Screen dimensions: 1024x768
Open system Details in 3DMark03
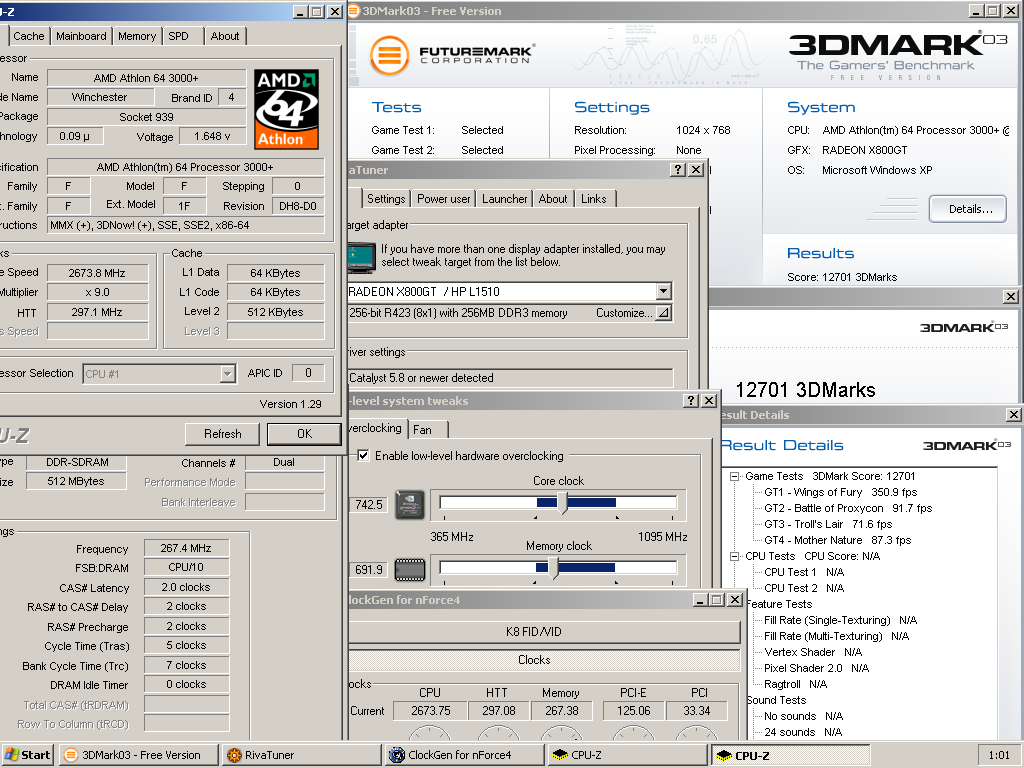tap(968, 209)
